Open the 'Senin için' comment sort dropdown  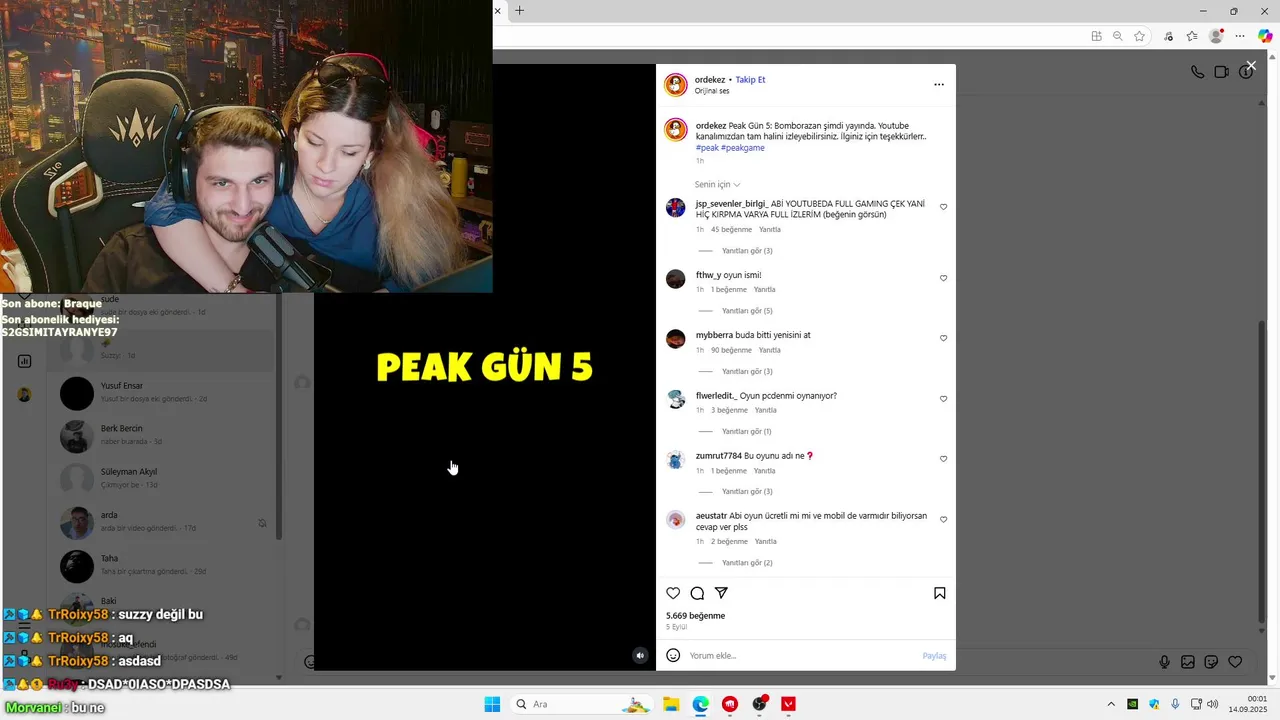(718, 185)
